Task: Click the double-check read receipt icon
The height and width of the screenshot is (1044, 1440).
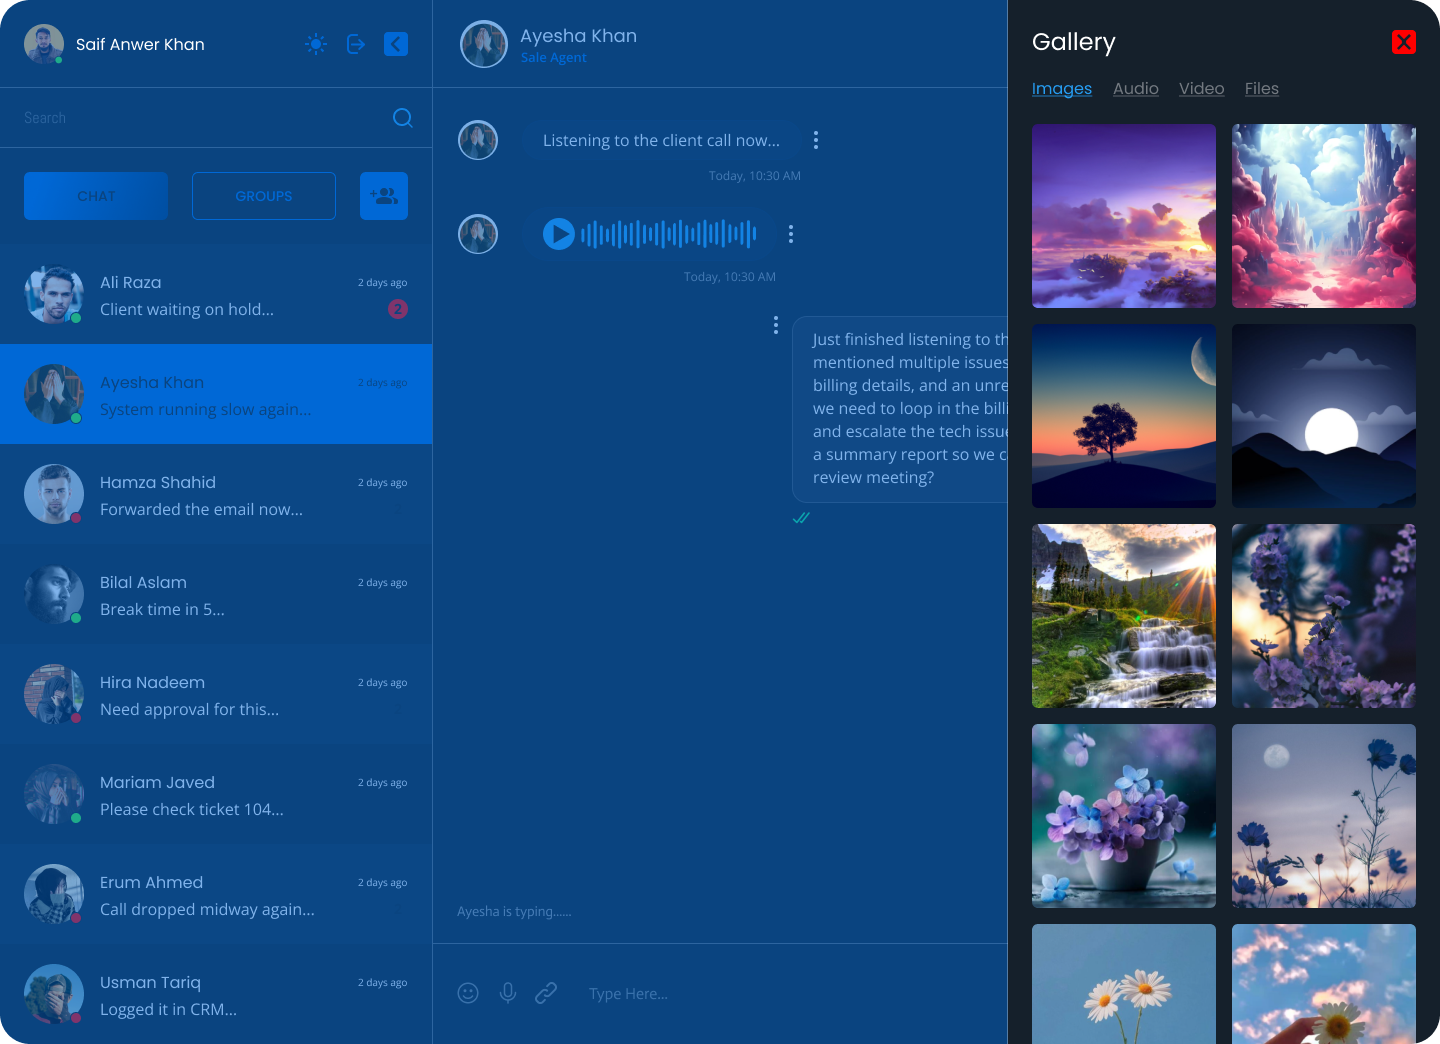Action: point(801,518)
